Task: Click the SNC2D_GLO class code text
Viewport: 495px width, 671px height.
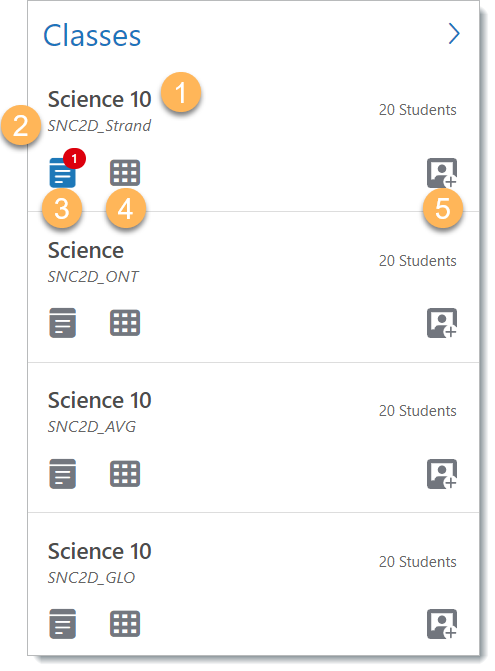Action: click(91, 578)
